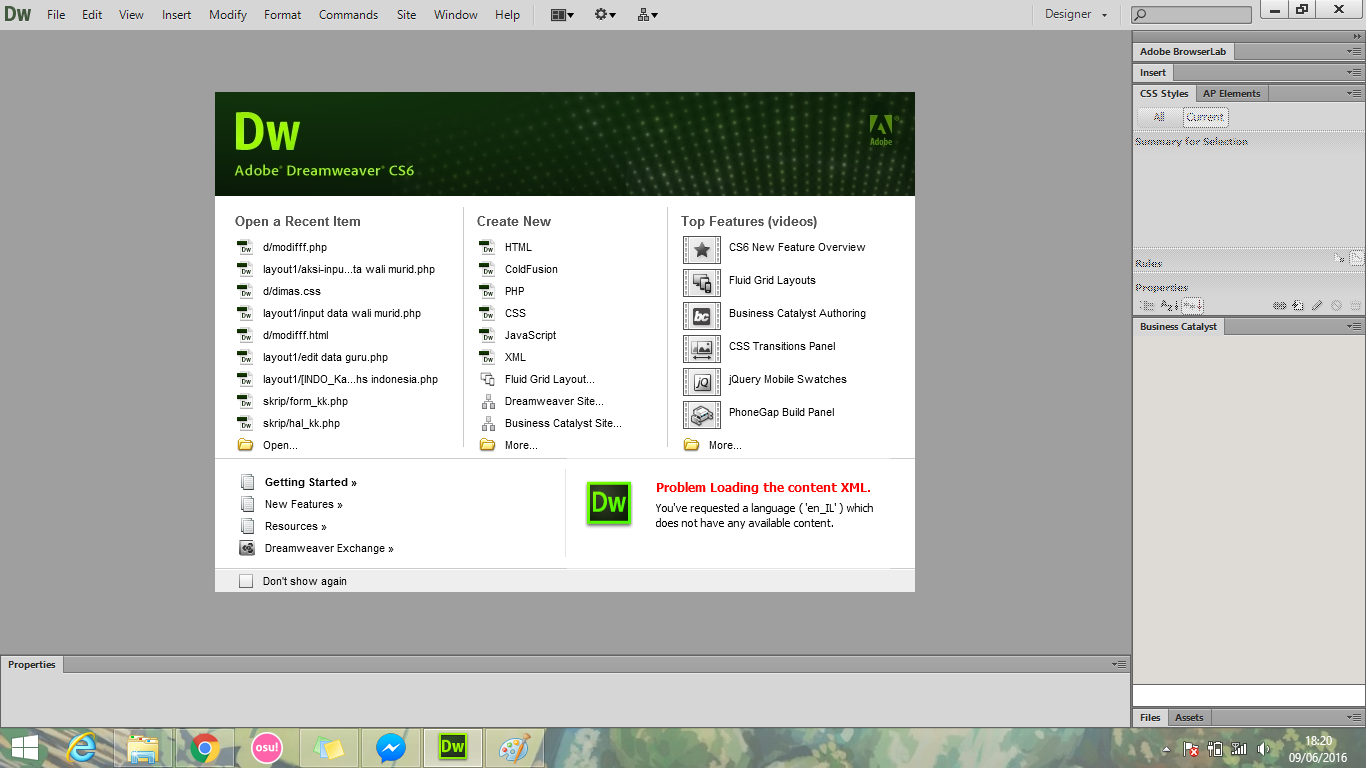The height and width of the screenshot is (768, 1366).
Task: Open the Modify menu
Action: (x=227, y=14)
